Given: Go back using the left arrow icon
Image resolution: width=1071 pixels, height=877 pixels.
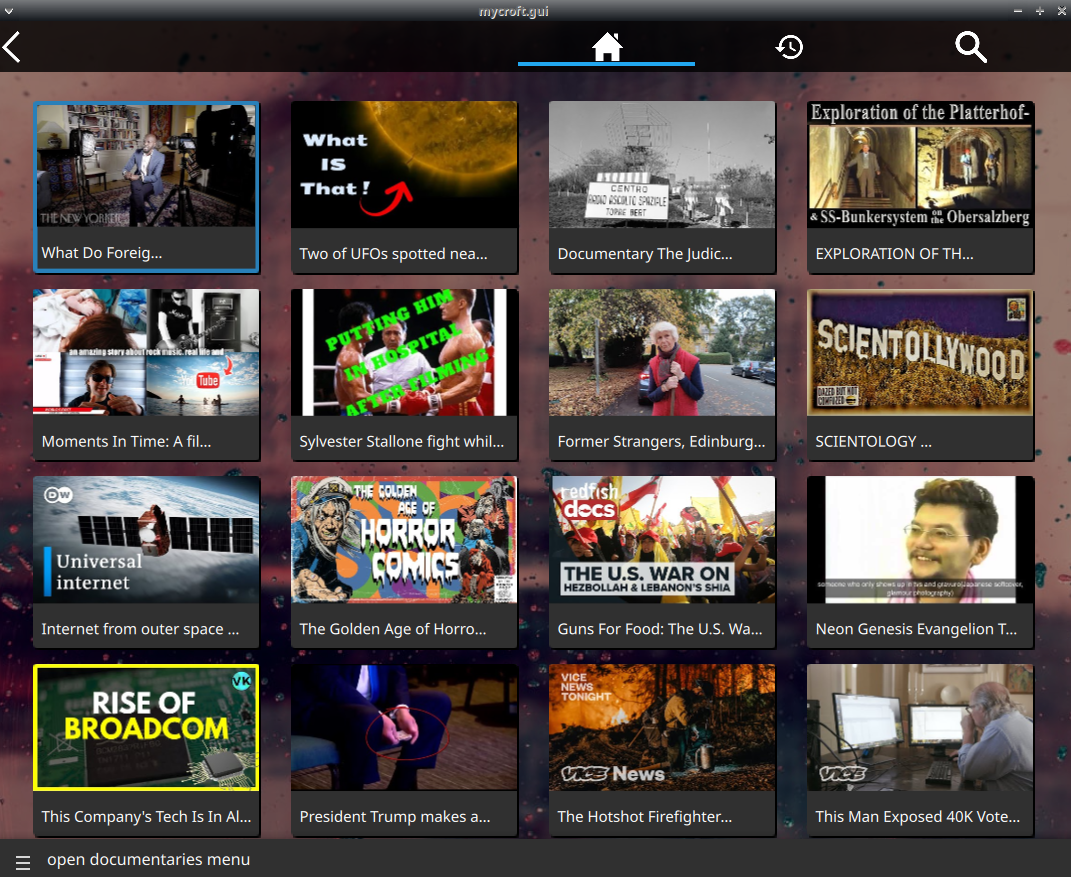Looking at the screenshot, I should (x=12, y=47).
